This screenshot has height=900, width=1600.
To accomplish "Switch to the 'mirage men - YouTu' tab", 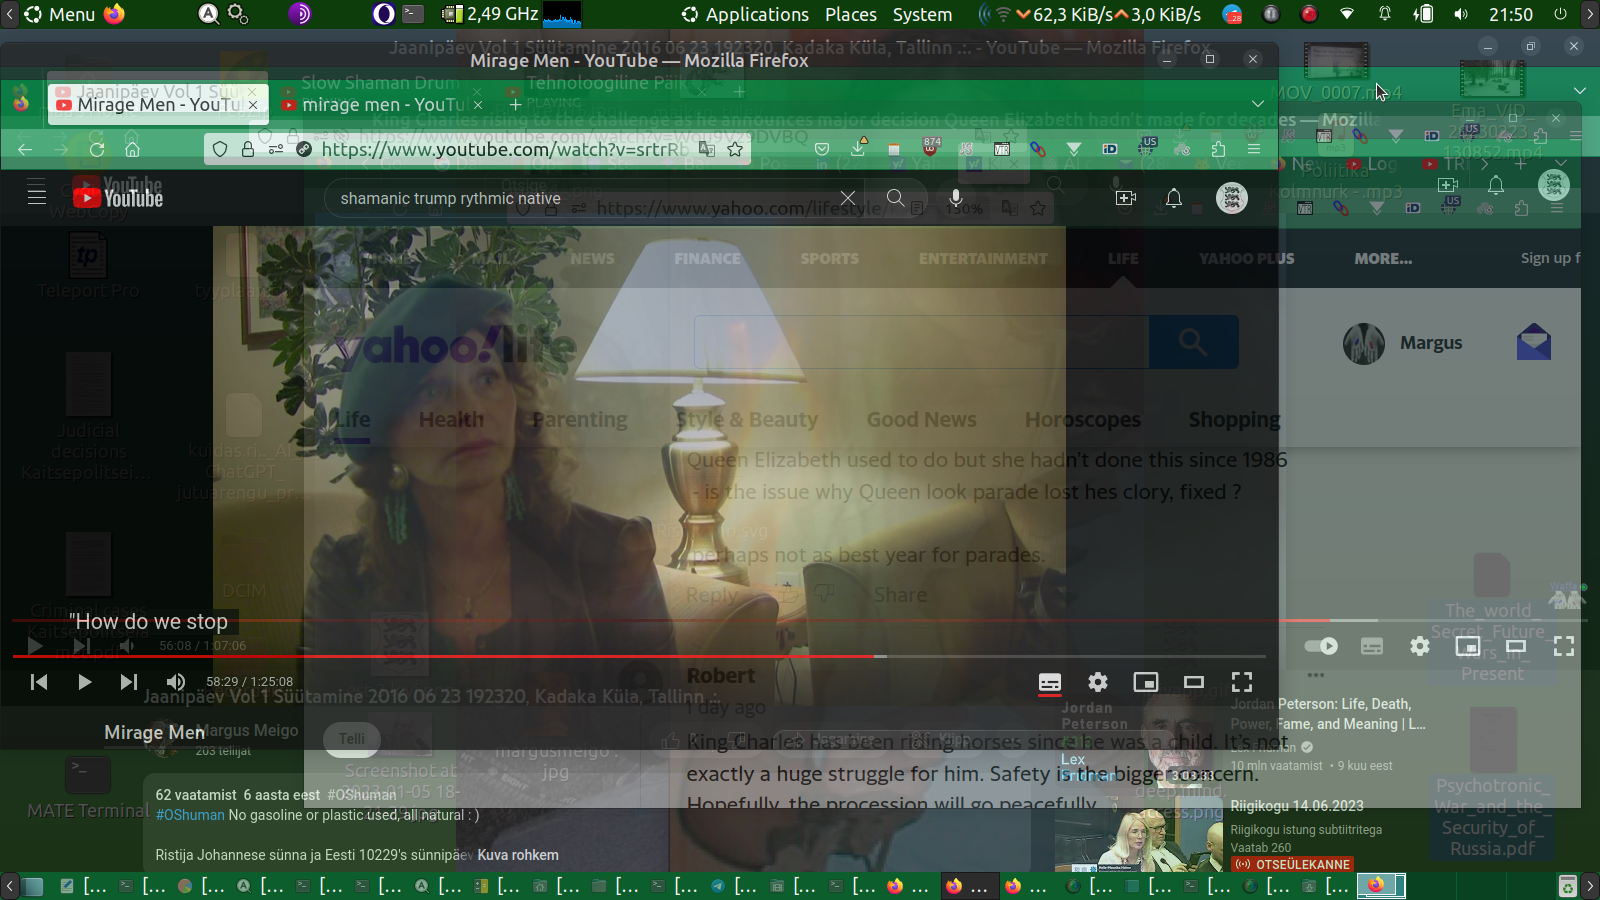I will pyautogui.click(x=382, y=104).
